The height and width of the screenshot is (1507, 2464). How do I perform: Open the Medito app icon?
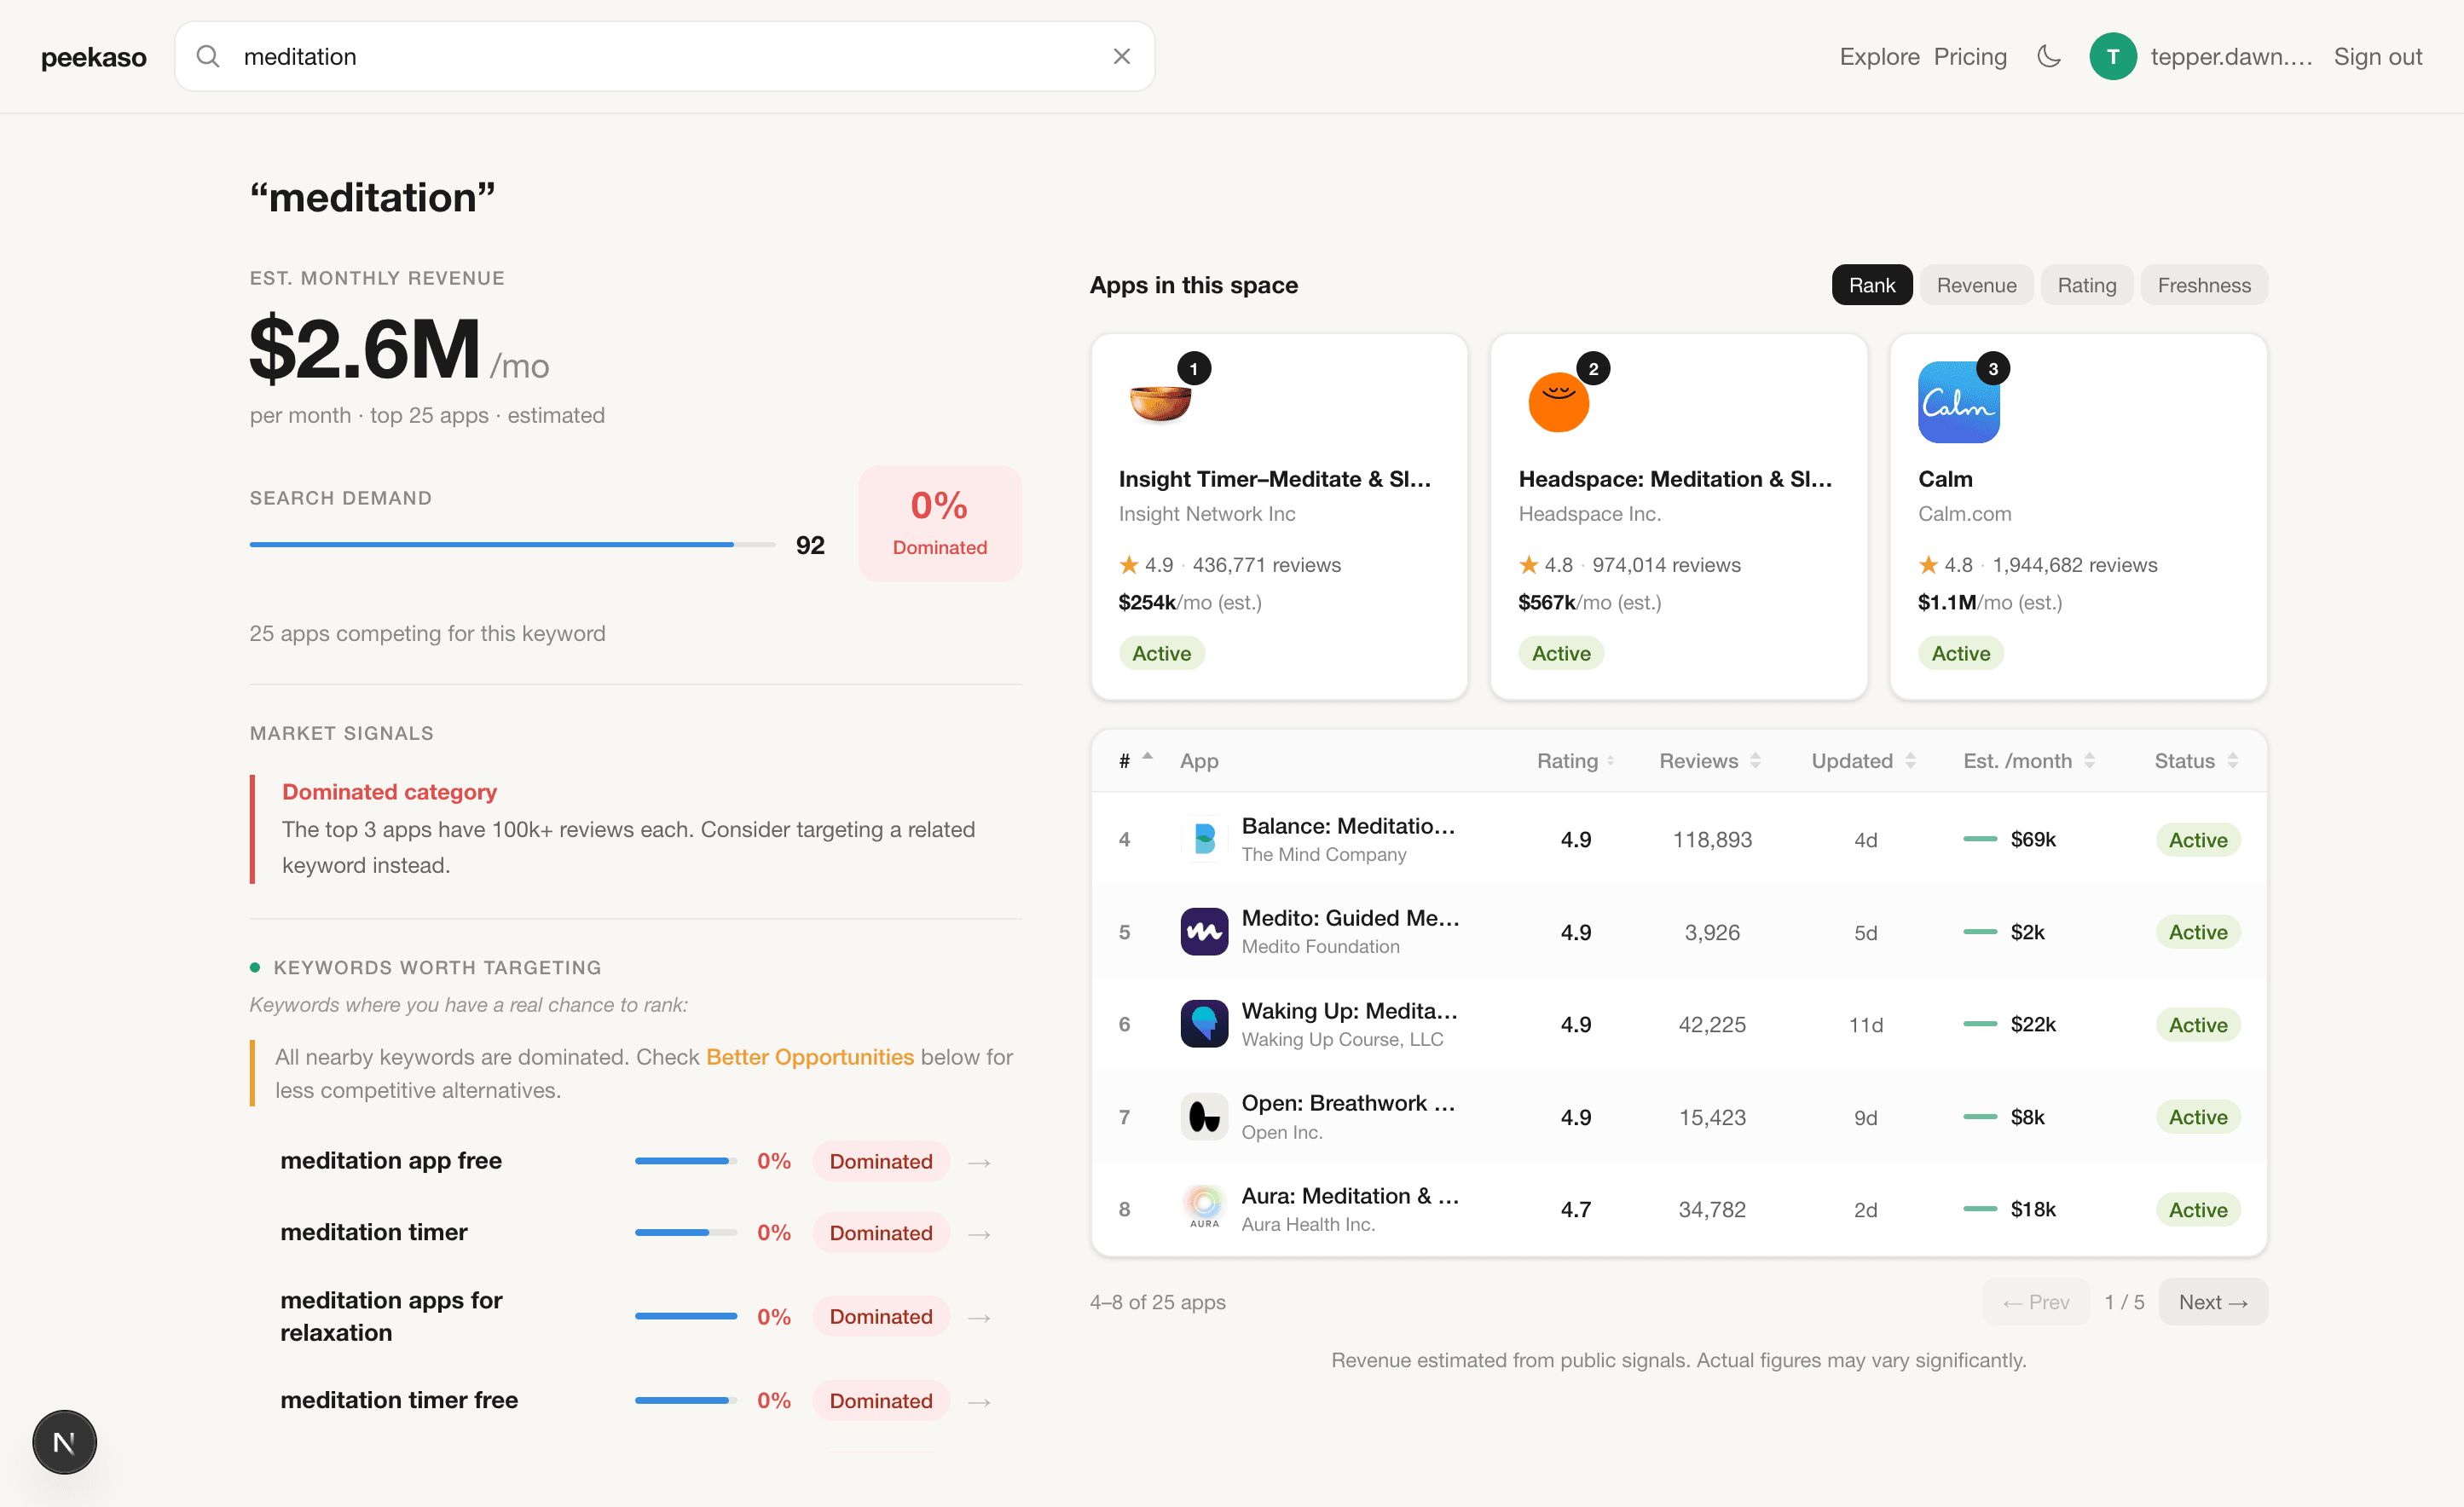point(1203,932)
